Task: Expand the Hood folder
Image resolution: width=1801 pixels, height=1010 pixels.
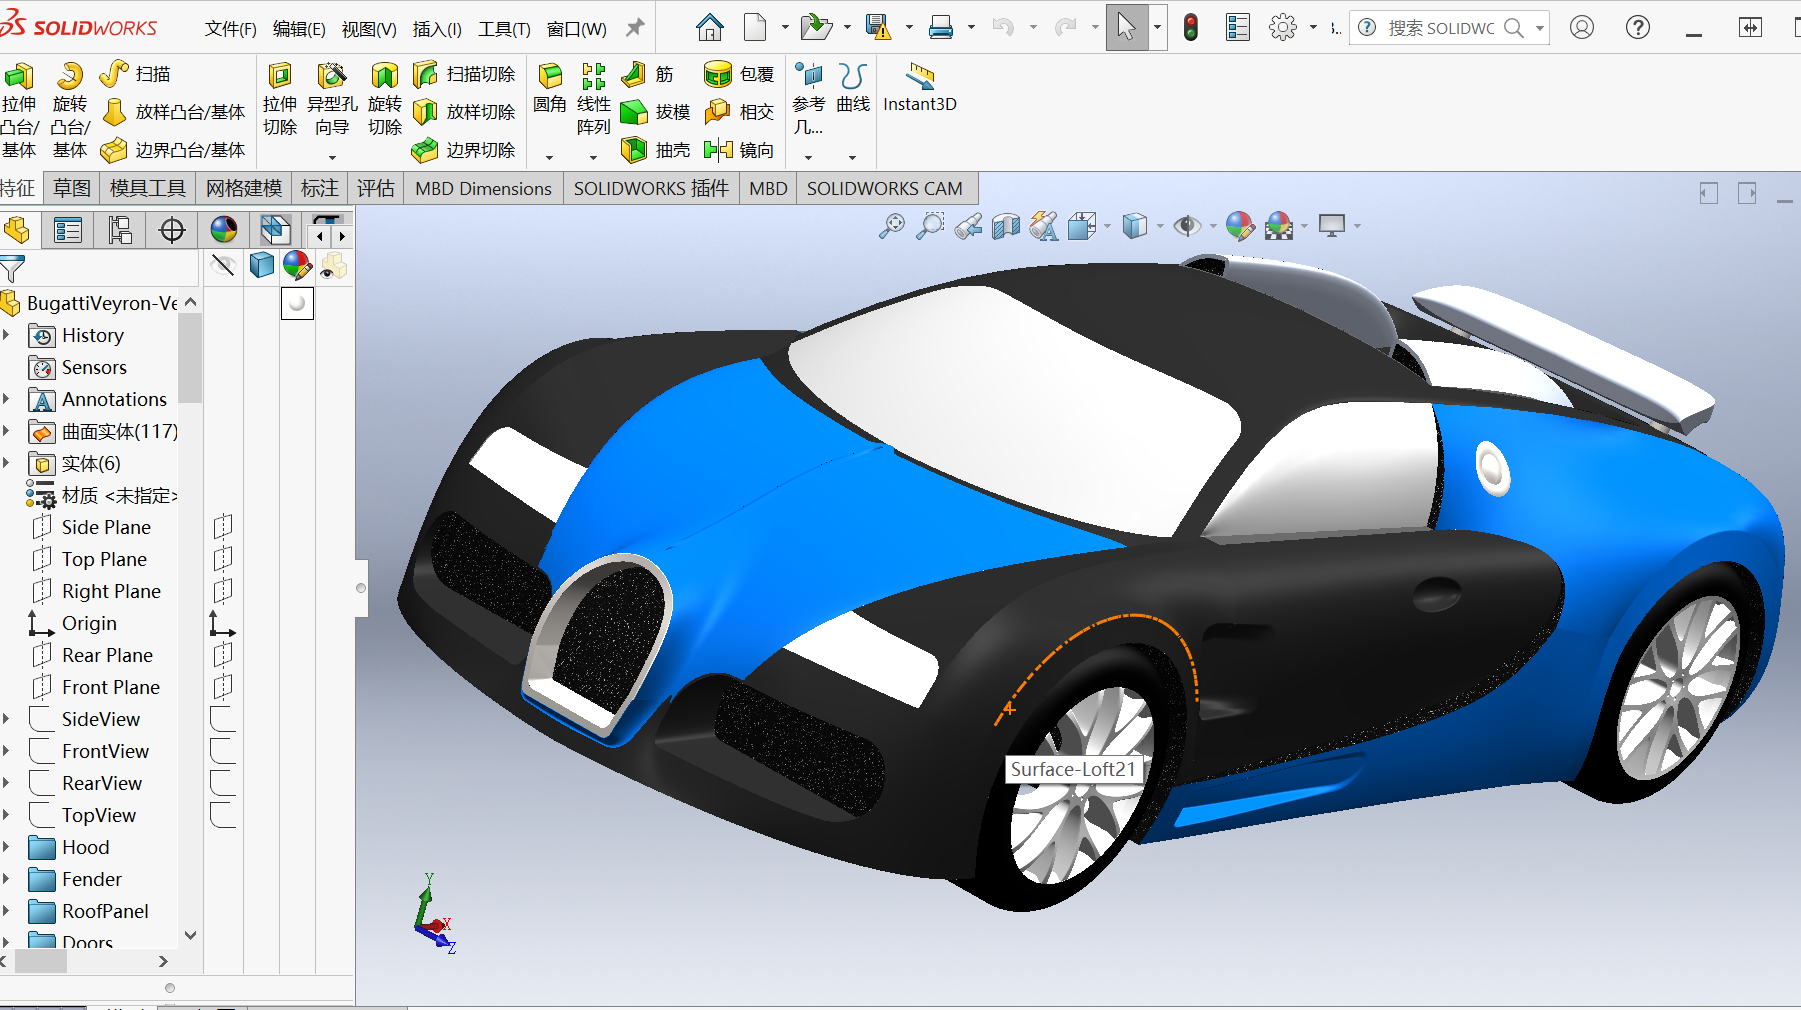Action: pyautogui.click(x=7, y=847)
